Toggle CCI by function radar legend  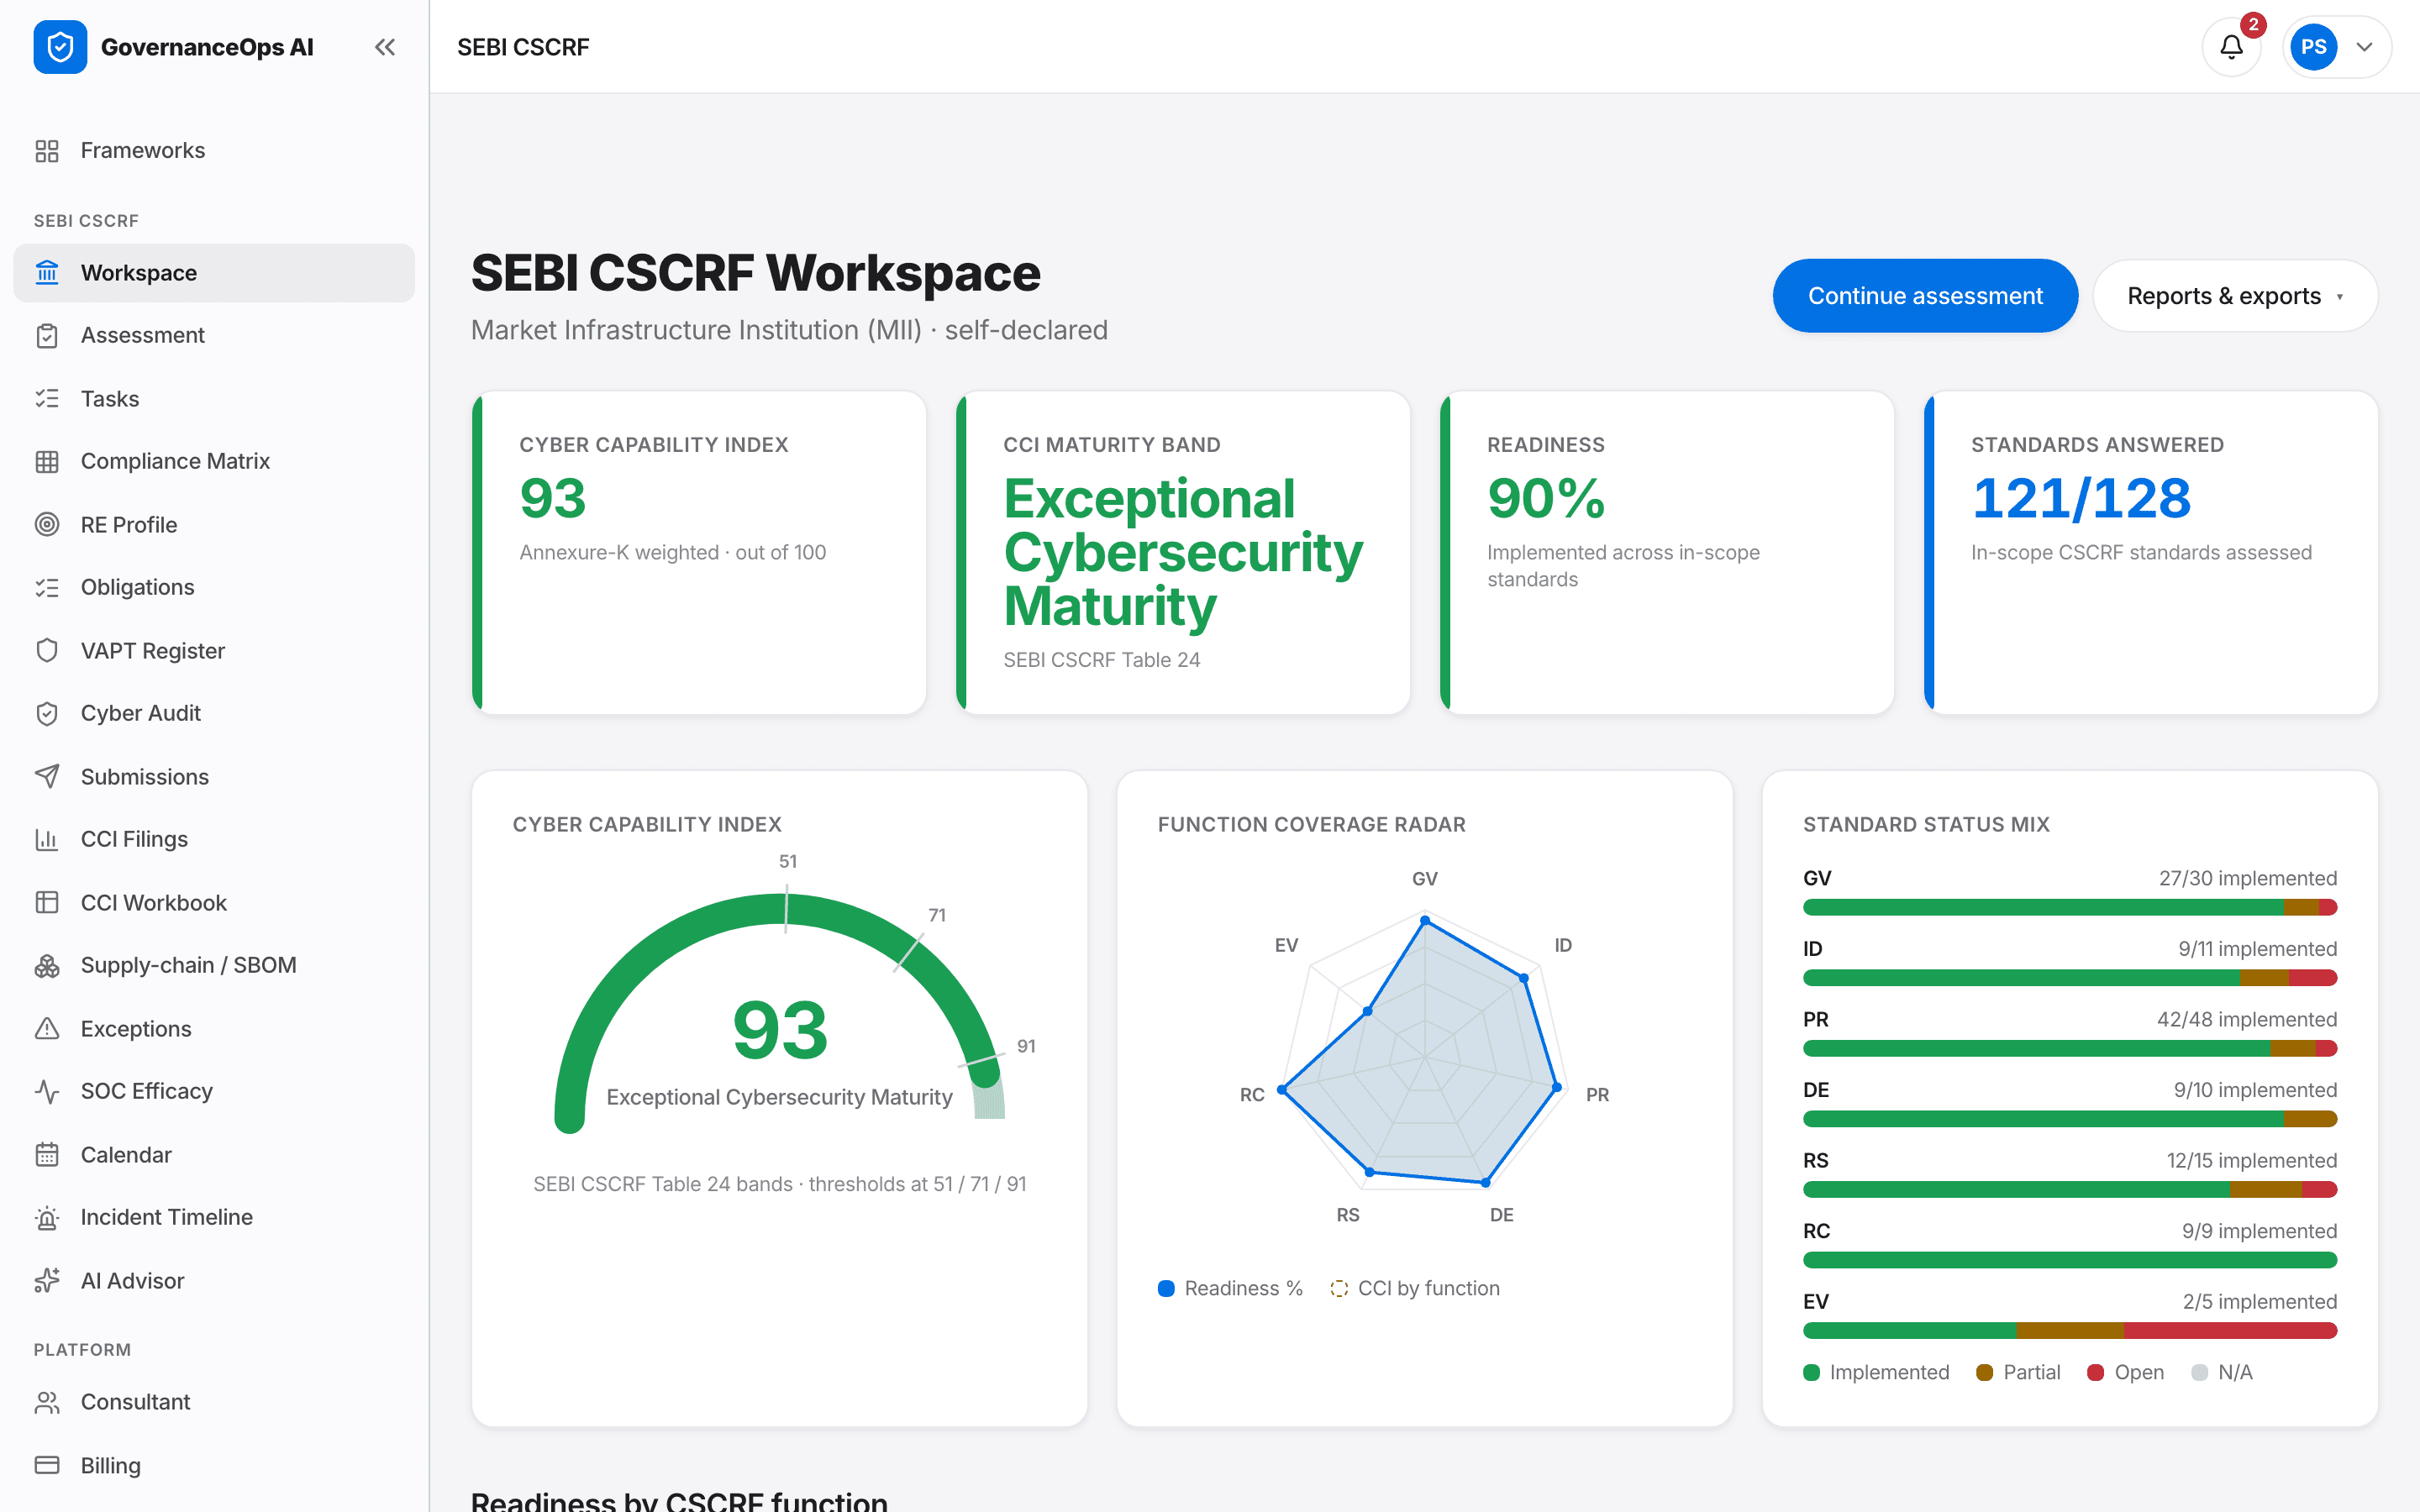point(1415,1288)
